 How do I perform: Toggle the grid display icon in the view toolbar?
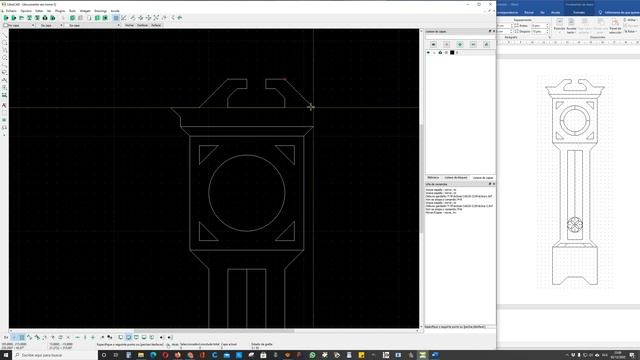[x=116, y=18]
